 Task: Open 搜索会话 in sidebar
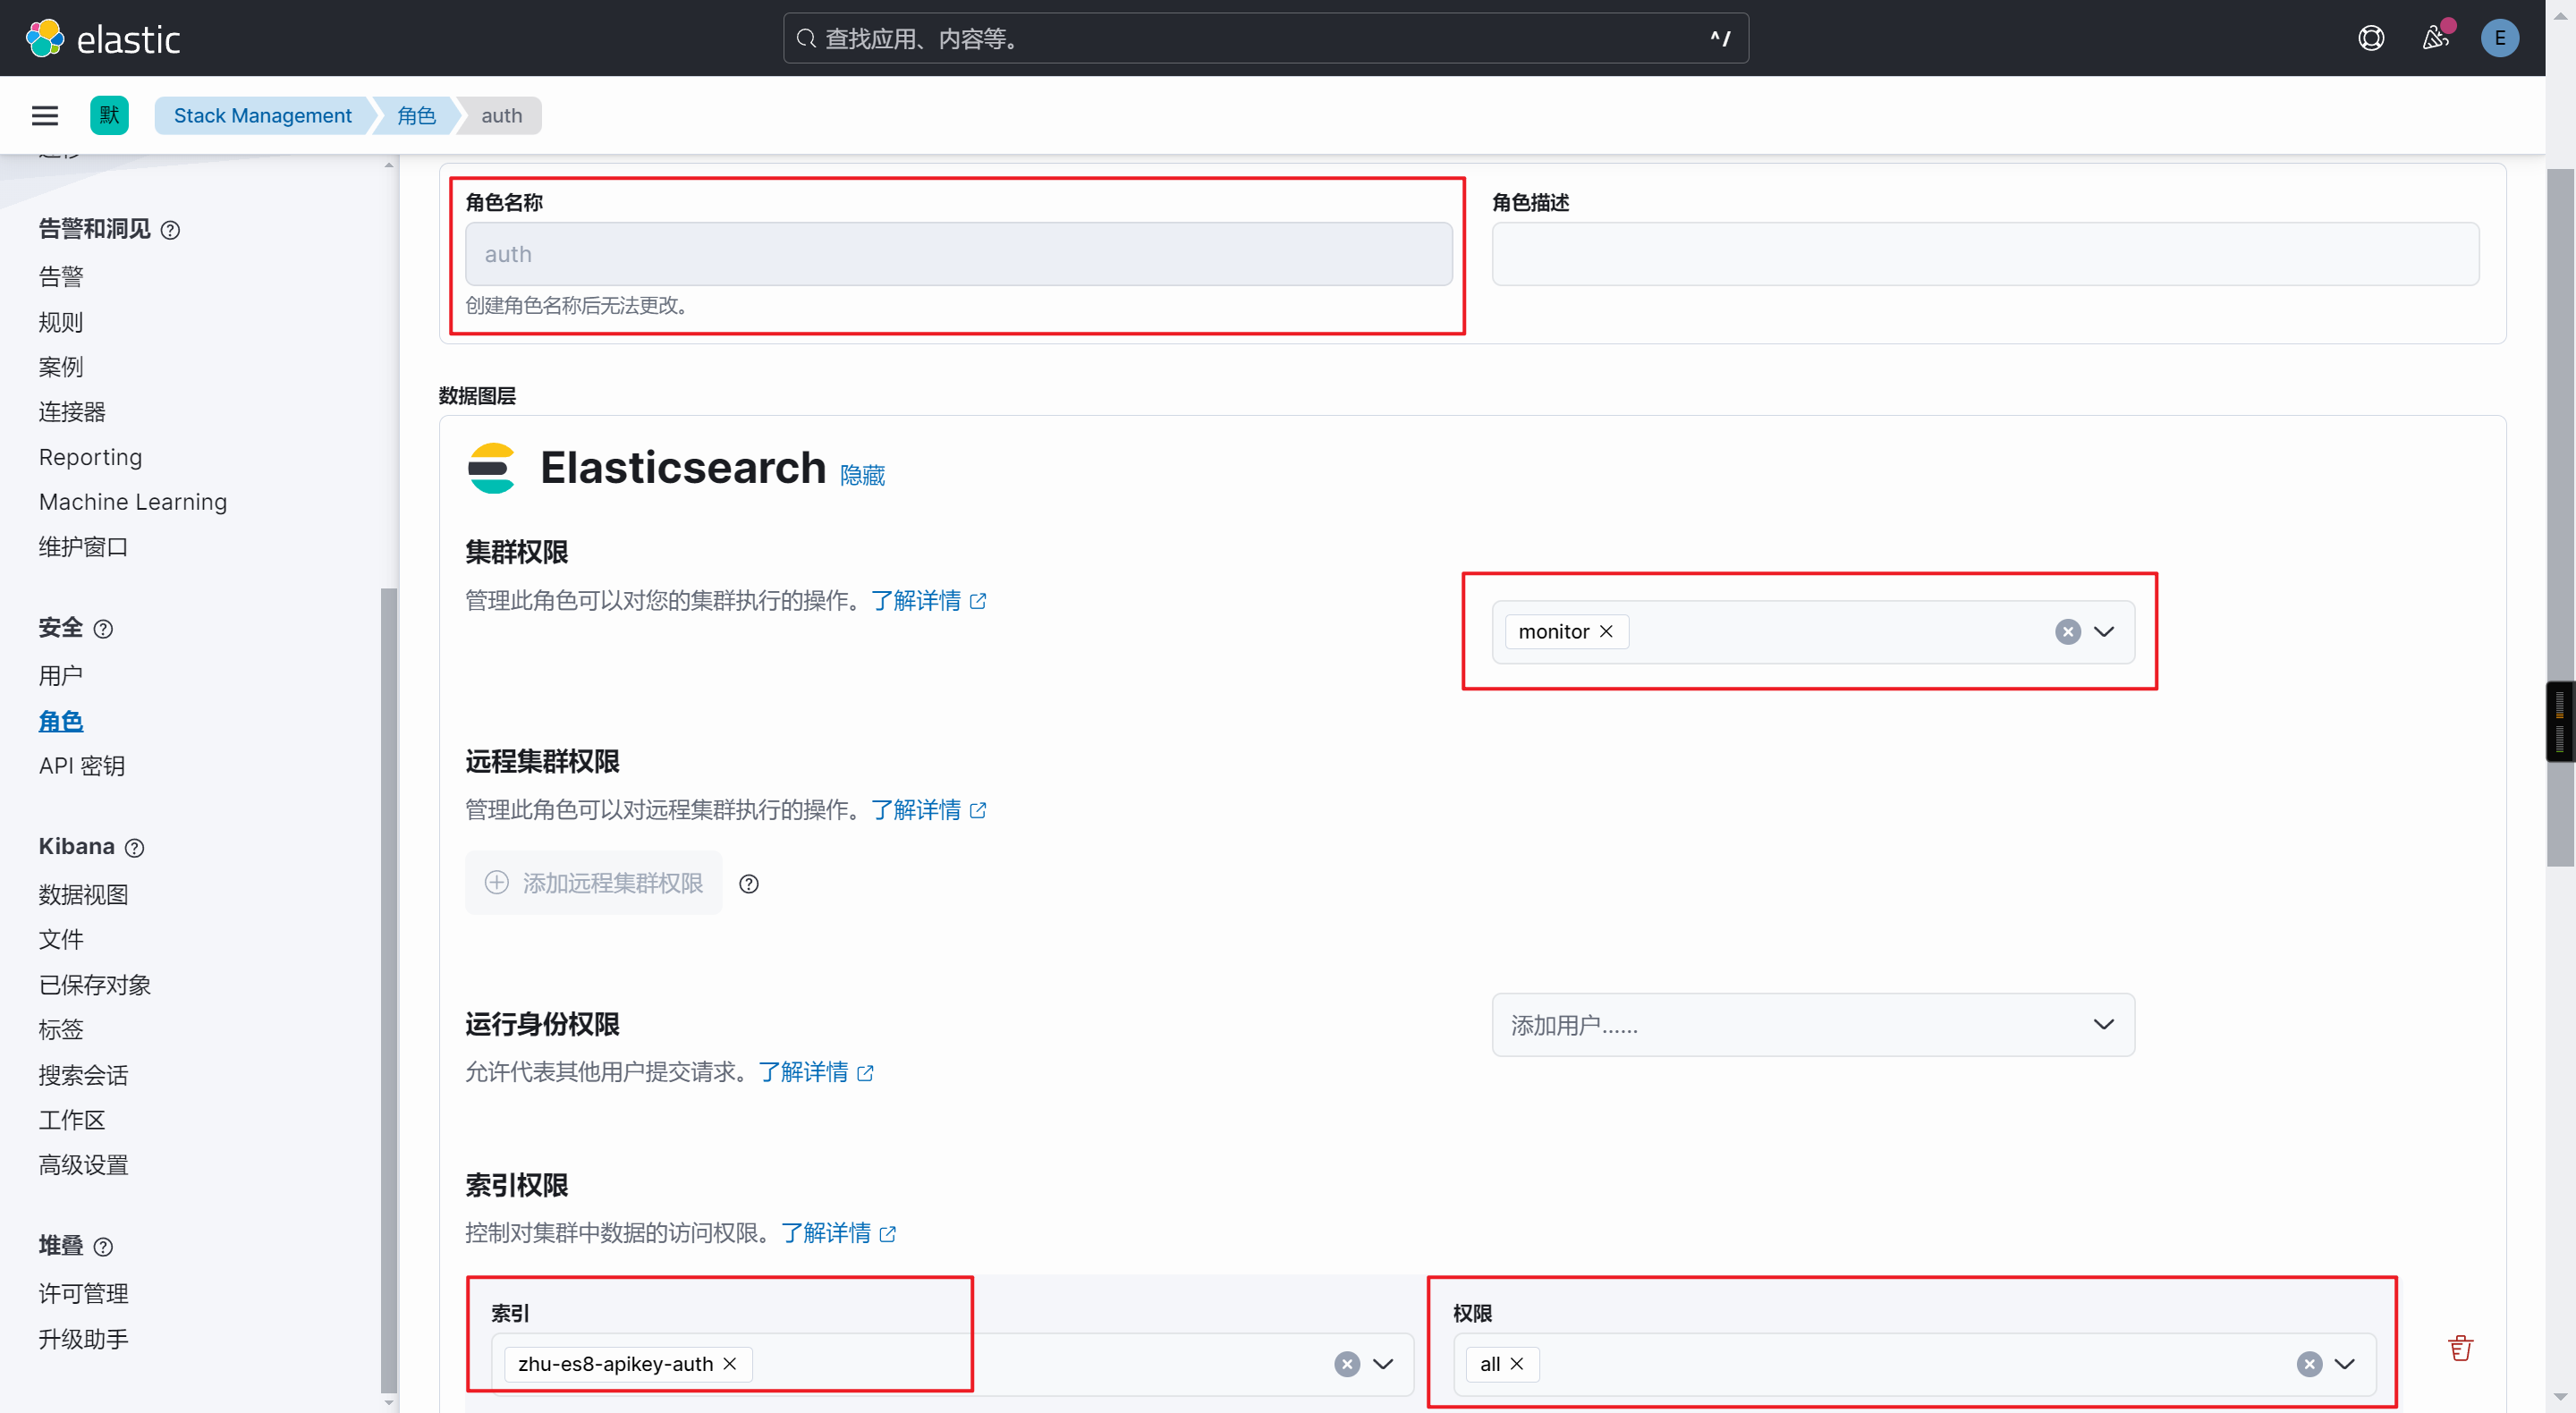[x=83, y=1075]
